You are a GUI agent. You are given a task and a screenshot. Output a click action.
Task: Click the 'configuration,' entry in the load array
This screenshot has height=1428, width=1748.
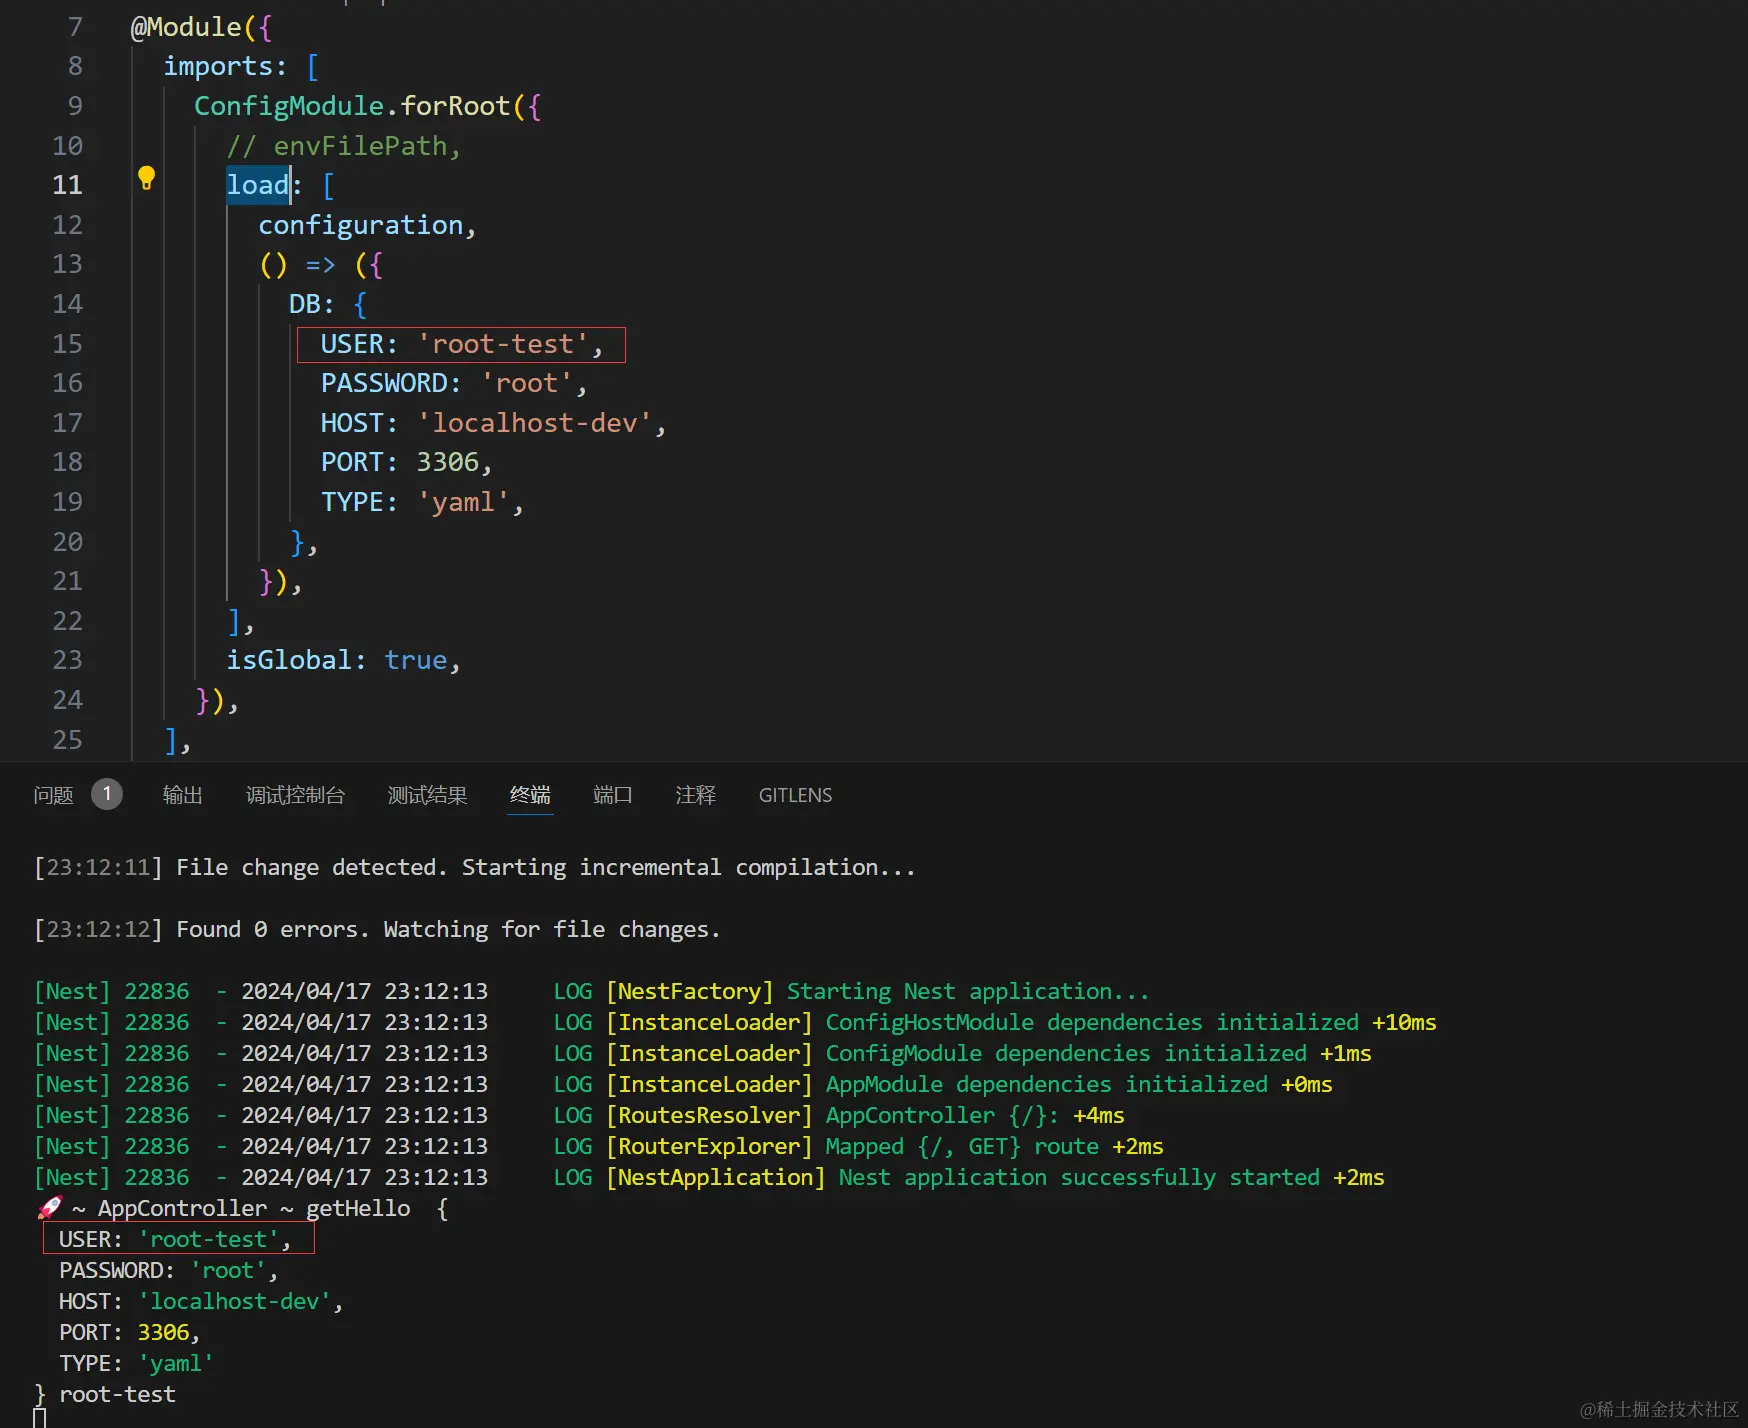tap(367, 225)
